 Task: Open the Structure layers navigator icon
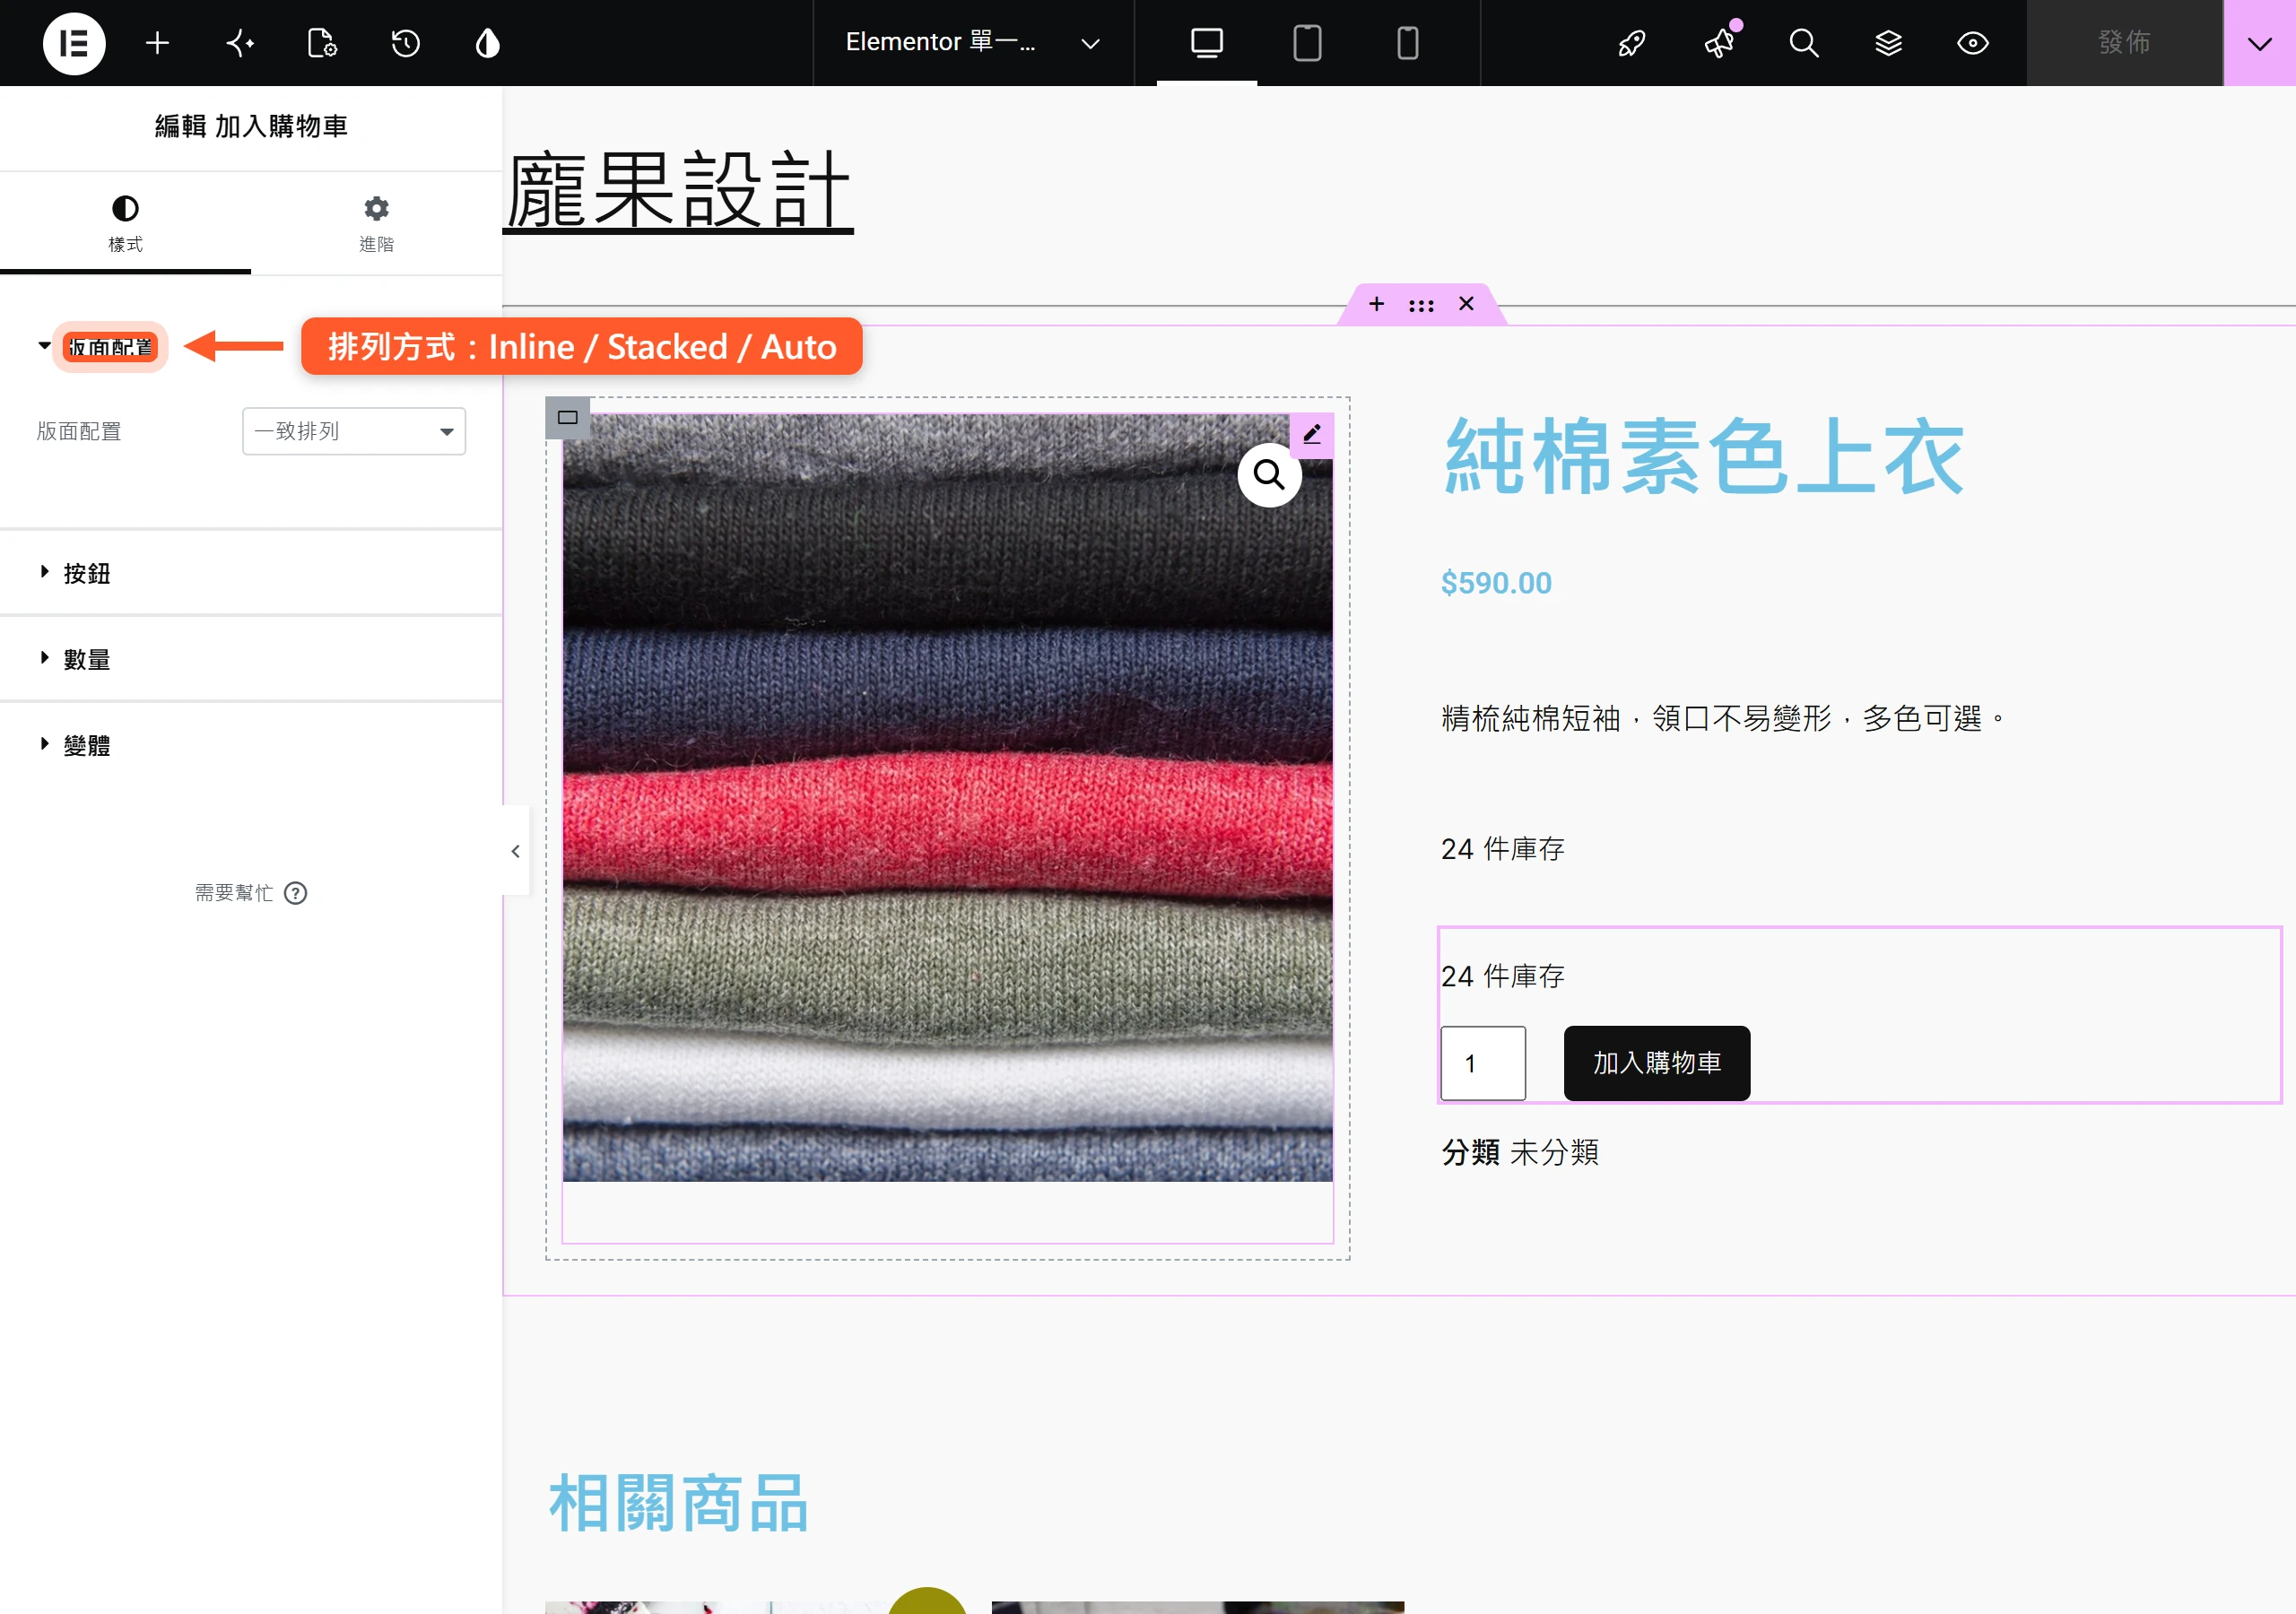tap(1888, 43)
